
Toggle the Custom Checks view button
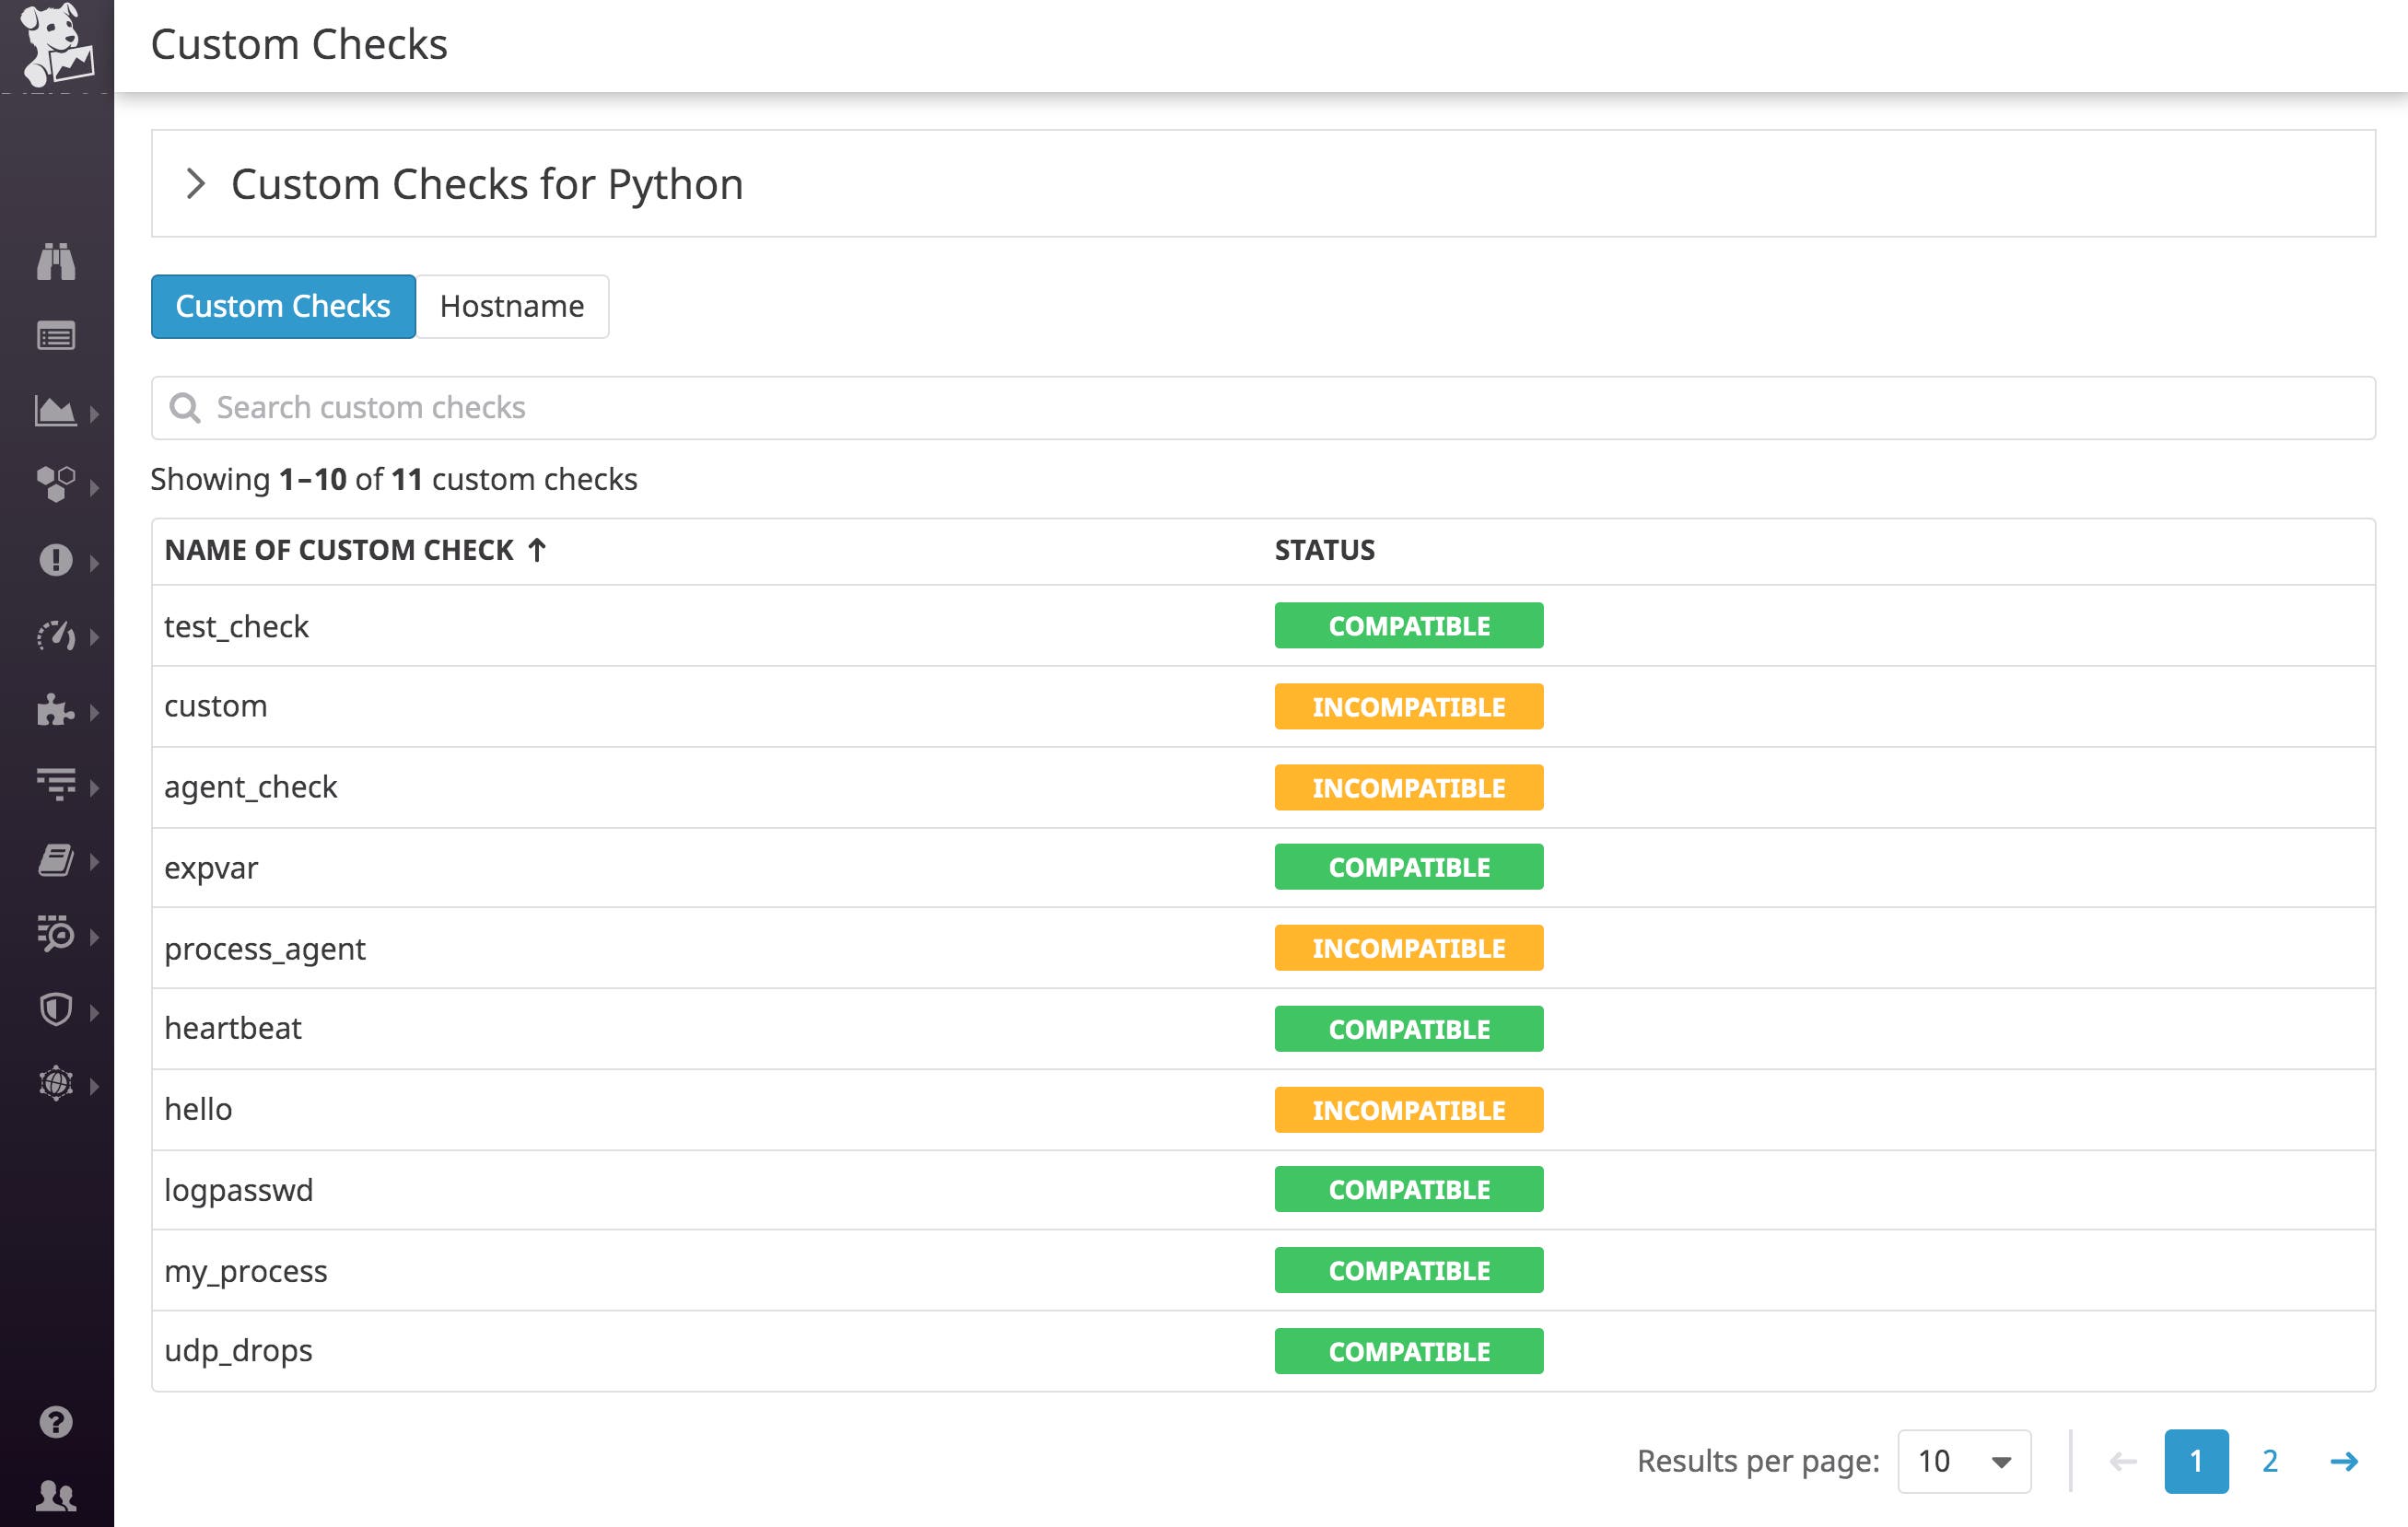point(282,306)
